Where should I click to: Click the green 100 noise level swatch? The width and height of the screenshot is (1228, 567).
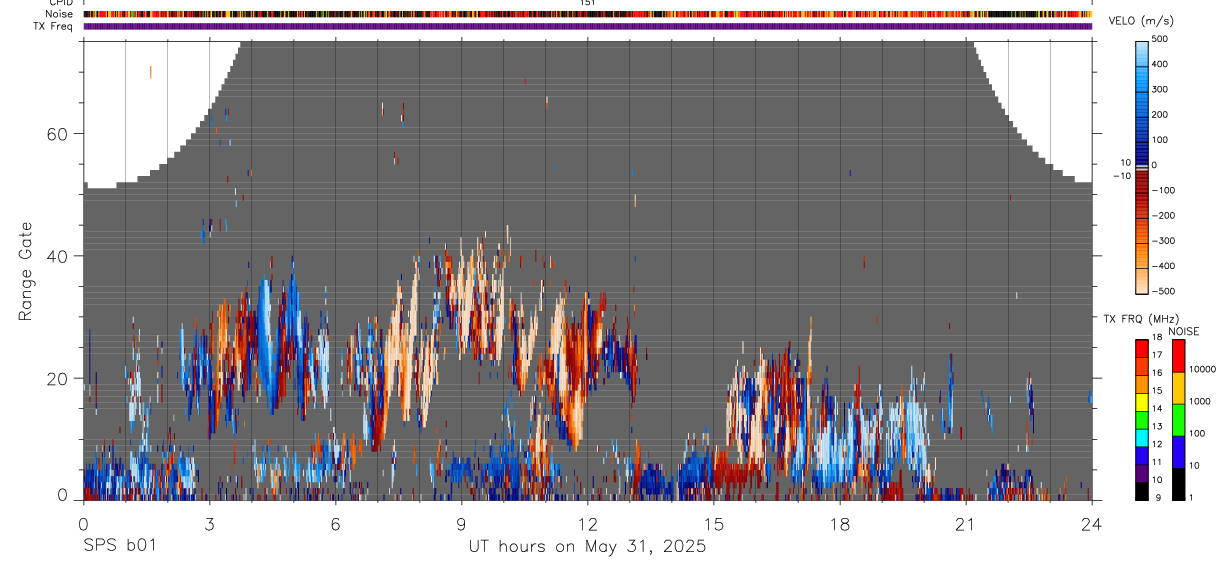click(1179, 420)
